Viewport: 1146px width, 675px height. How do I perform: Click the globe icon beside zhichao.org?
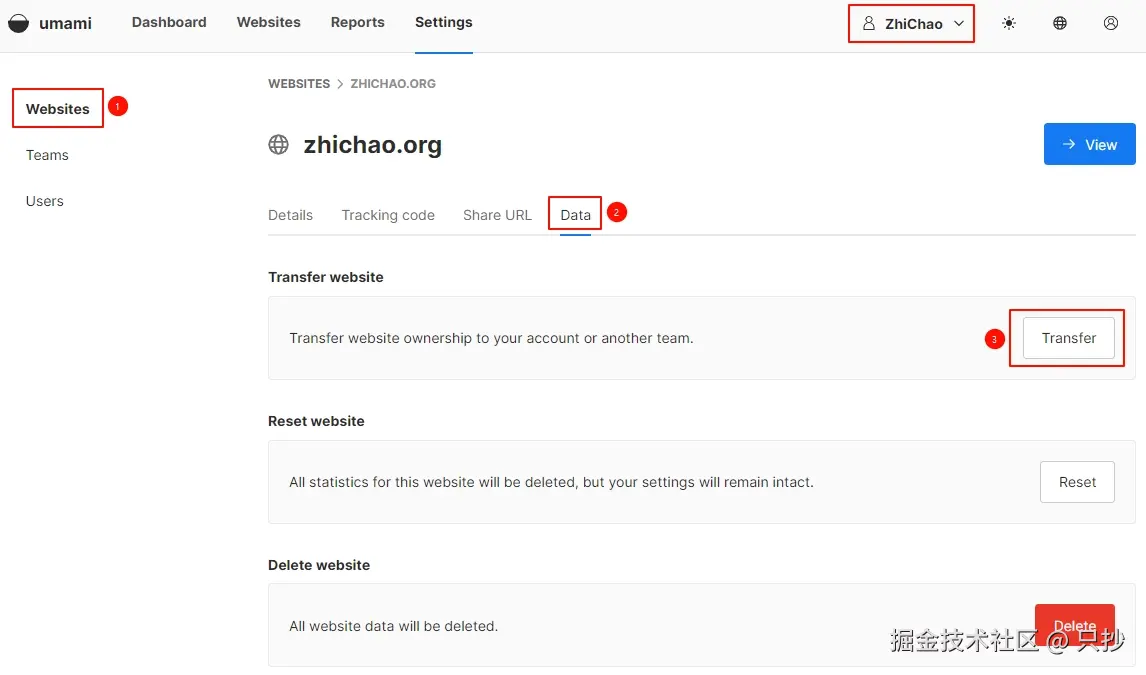pos(279,145)
